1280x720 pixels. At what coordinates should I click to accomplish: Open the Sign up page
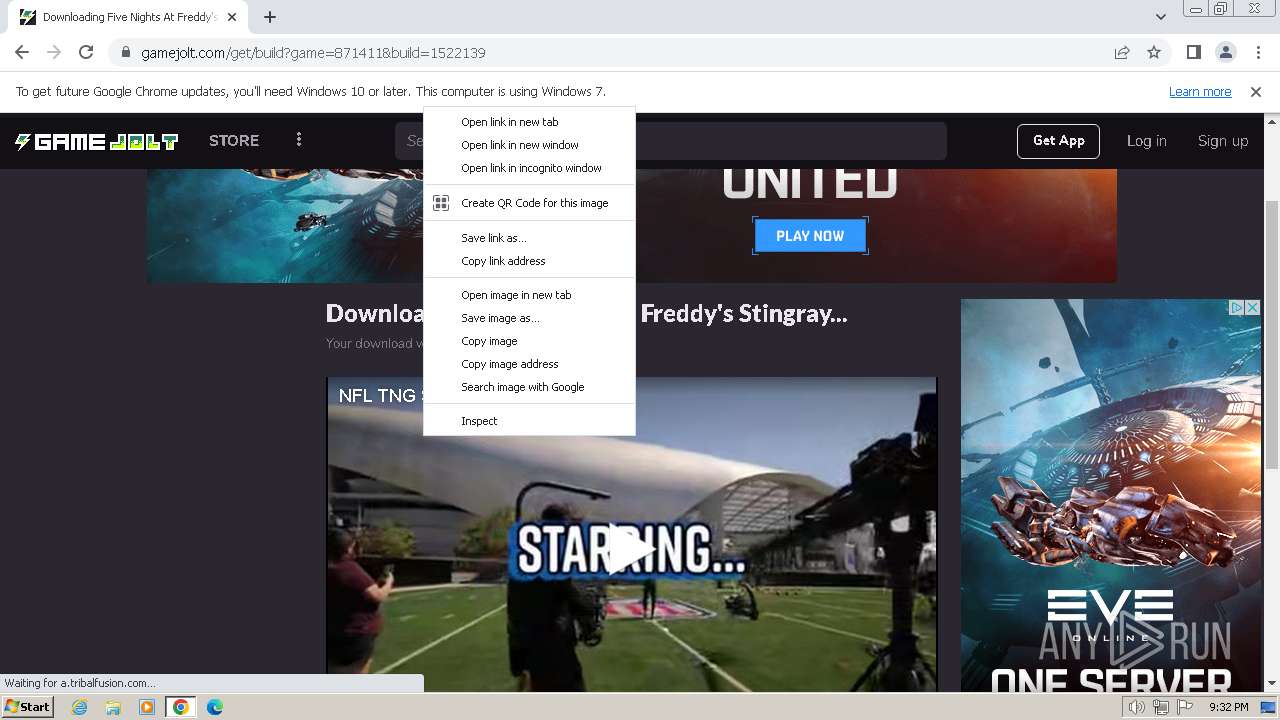pos(1223,141)
